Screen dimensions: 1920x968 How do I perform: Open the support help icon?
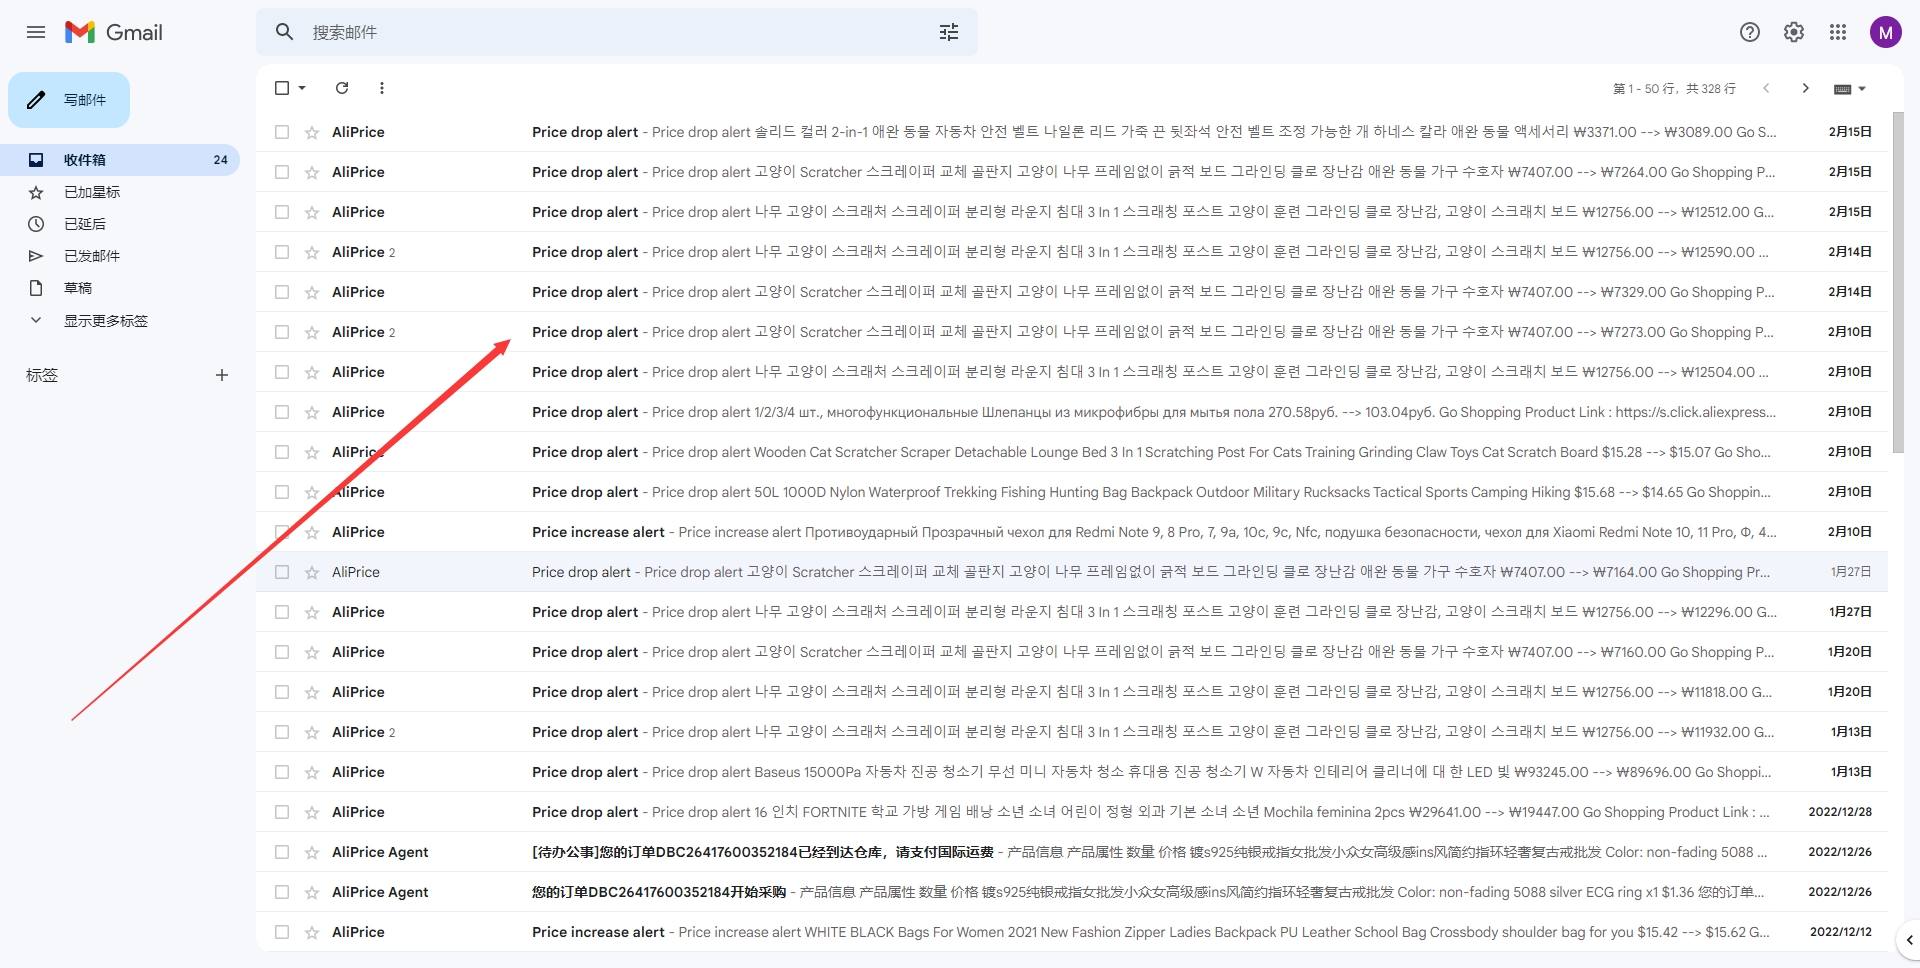(1750, 32)
